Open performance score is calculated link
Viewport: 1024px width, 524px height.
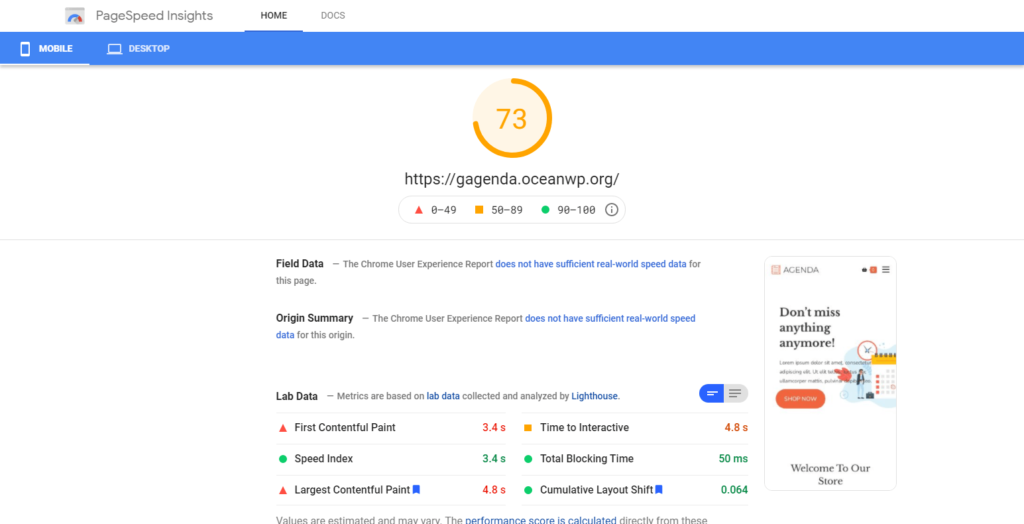click(x=541, y=520)
